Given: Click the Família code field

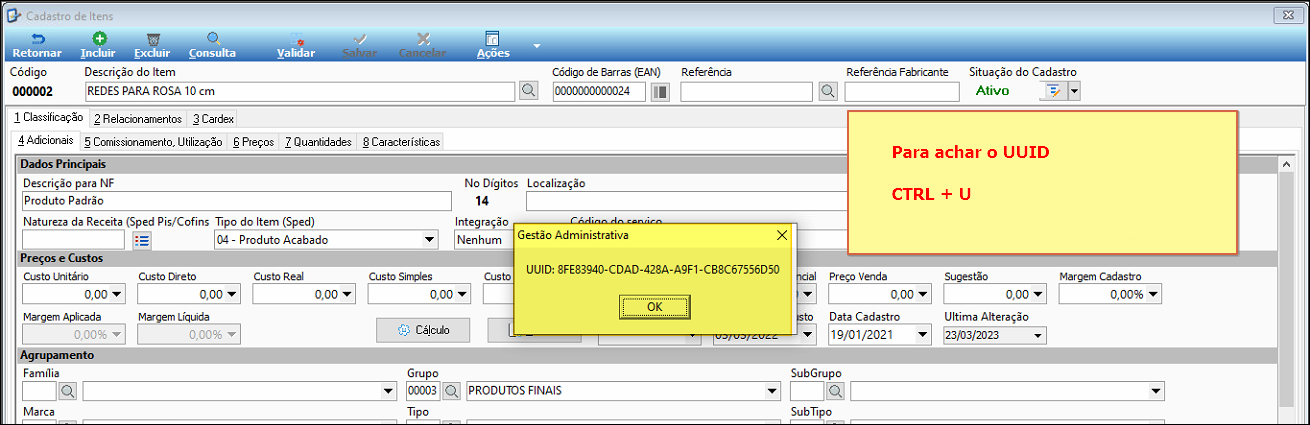Looking at the screenshot, I should [x=39, y=390].
